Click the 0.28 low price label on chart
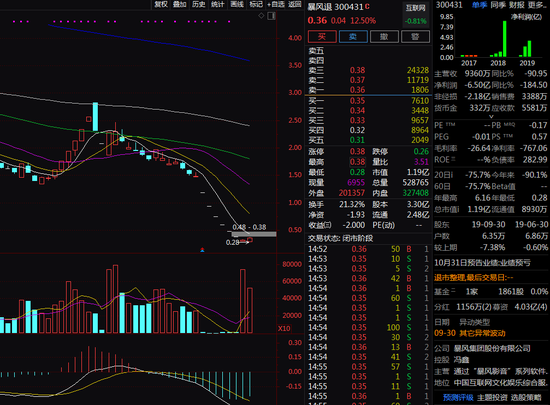 [x=233, y=242]
